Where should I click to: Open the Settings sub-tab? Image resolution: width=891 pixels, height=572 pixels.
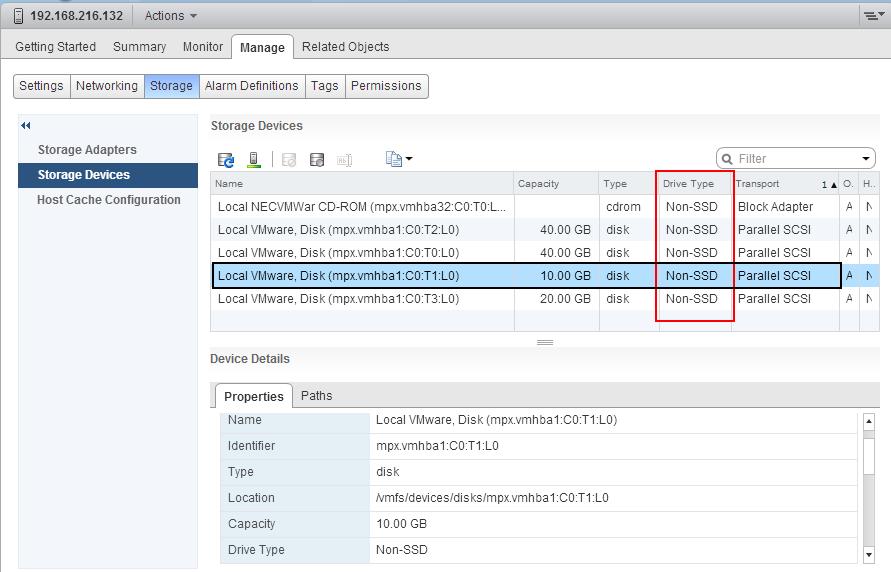click(x=41, y=86)
